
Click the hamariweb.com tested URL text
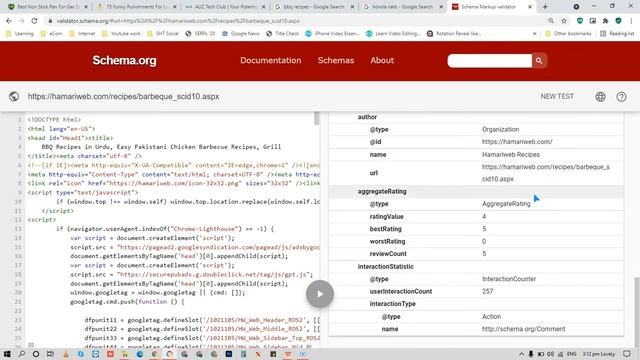tap(123, 96)
